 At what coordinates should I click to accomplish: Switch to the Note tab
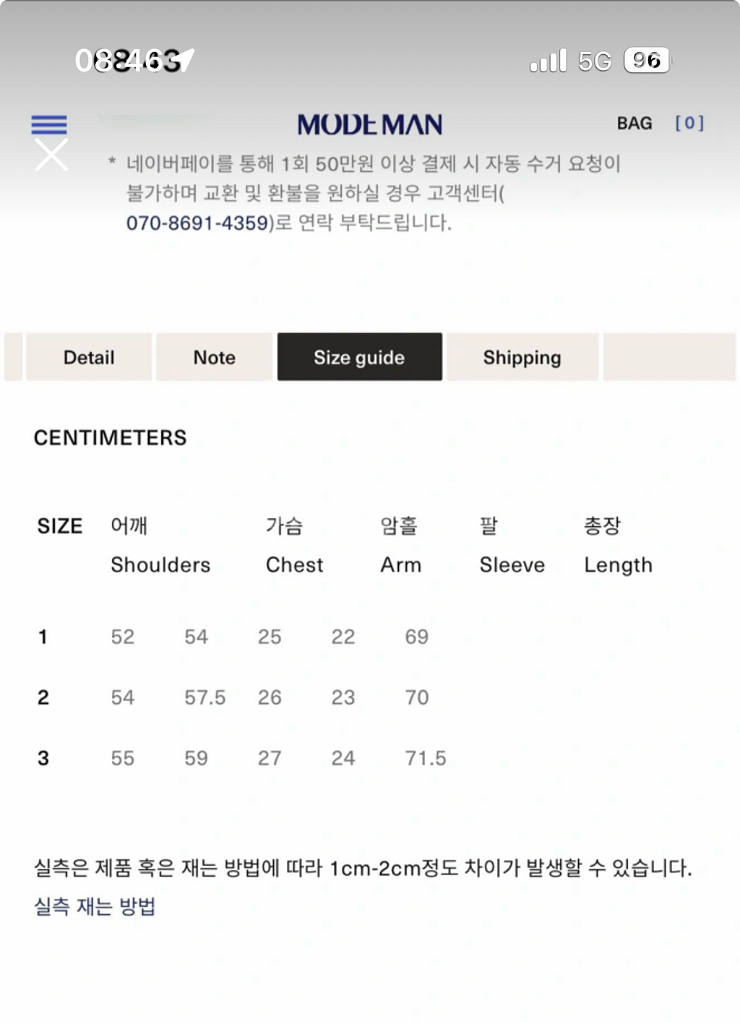click(214, 357)
